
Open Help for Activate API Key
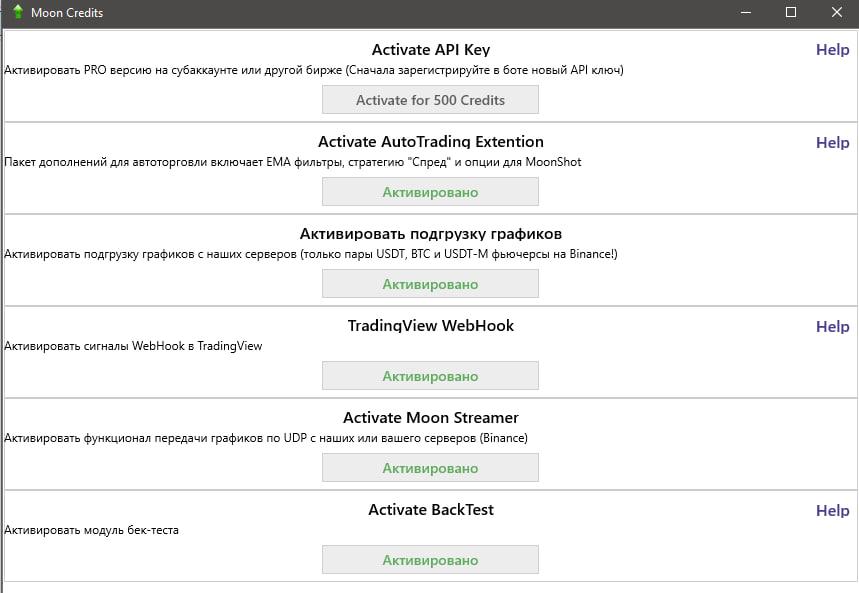point(832,50)
